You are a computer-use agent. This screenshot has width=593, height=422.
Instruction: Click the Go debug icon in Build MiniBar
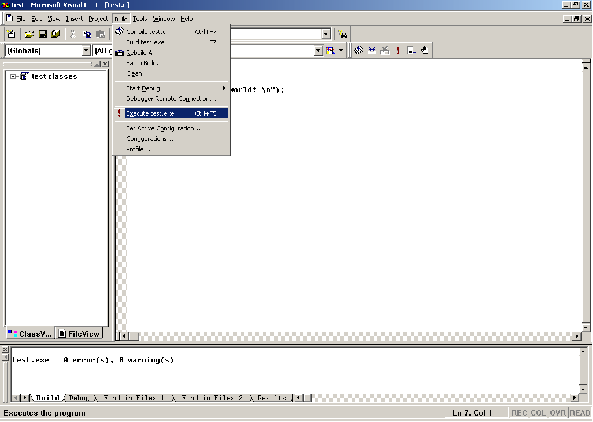pos(411,50)
